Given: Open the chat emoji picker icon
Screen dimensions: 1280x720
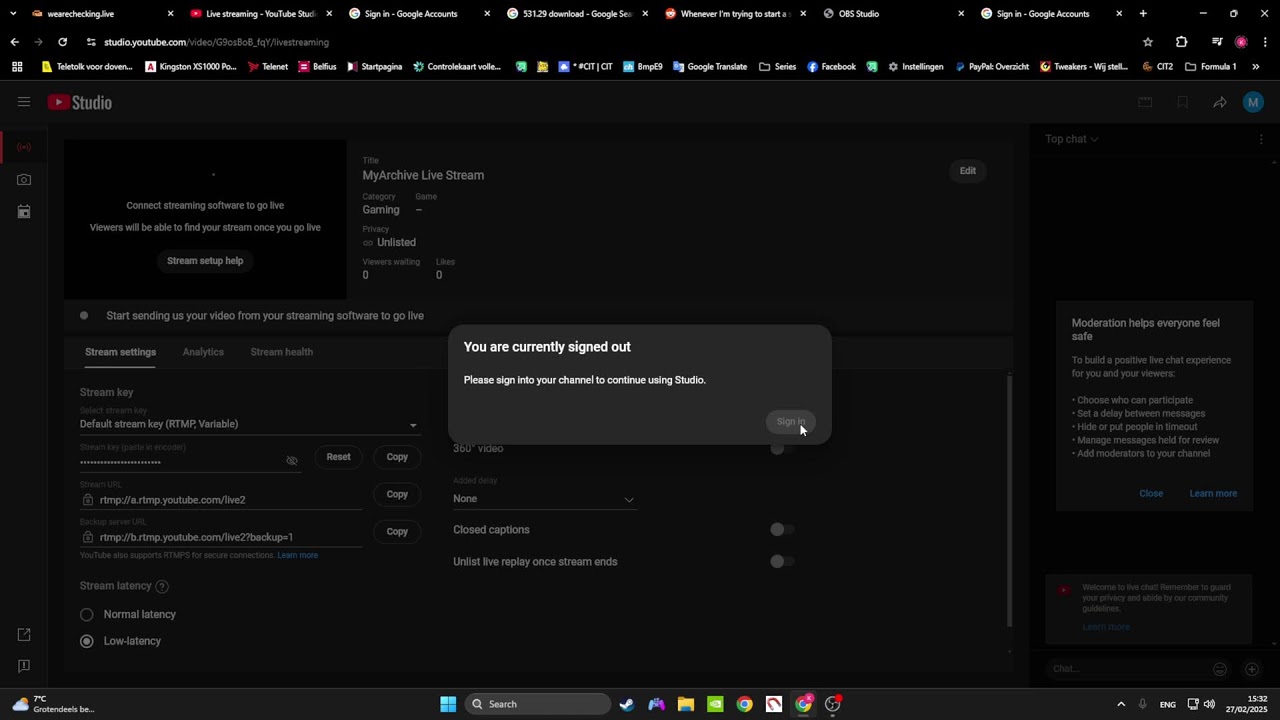Looking at the screenshot, I should [1220, 669].
